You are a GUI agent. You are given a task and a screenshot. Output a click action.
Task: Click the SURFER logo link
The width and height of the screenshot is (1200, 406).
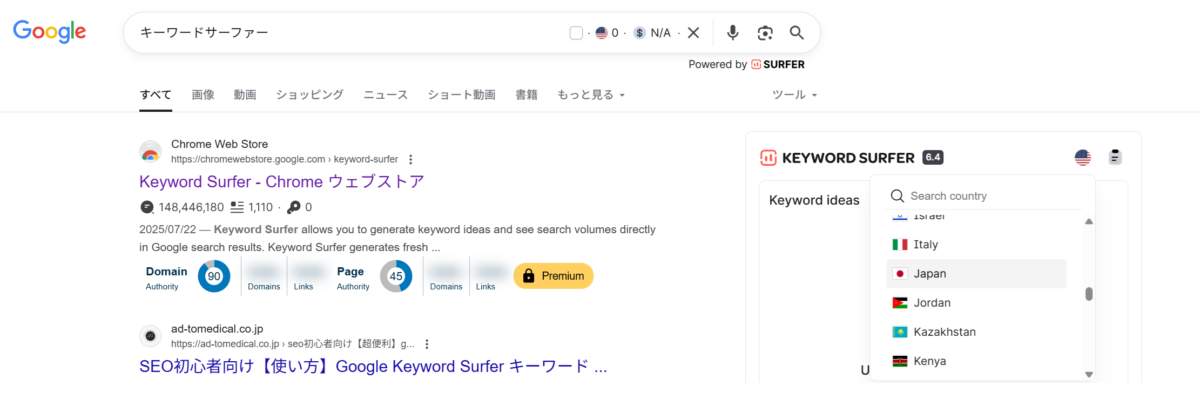[x=778, y=64]
